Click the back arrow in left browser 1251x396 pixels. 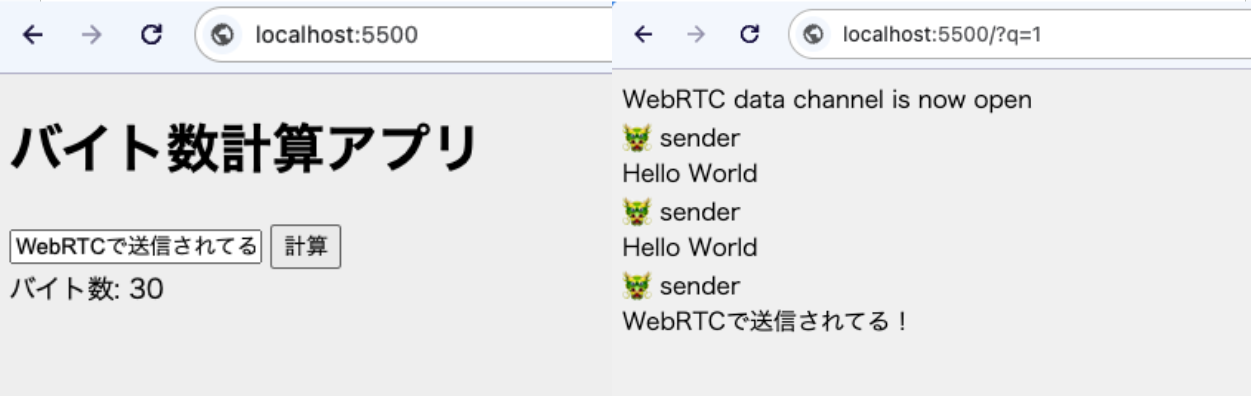coord(33,35)
